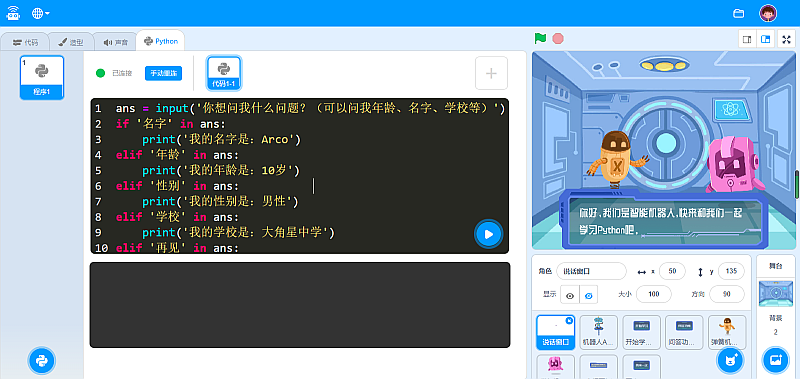Screen dimensions: 800x379
Task: Select the 机器人A sprite tile
Action: tap(598, 332)
